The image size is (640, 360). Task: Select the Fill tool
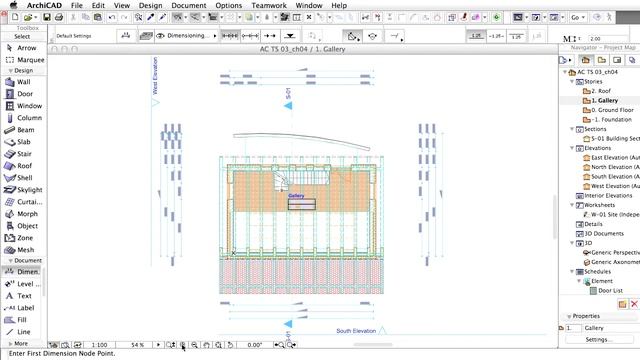click(23, 320)
